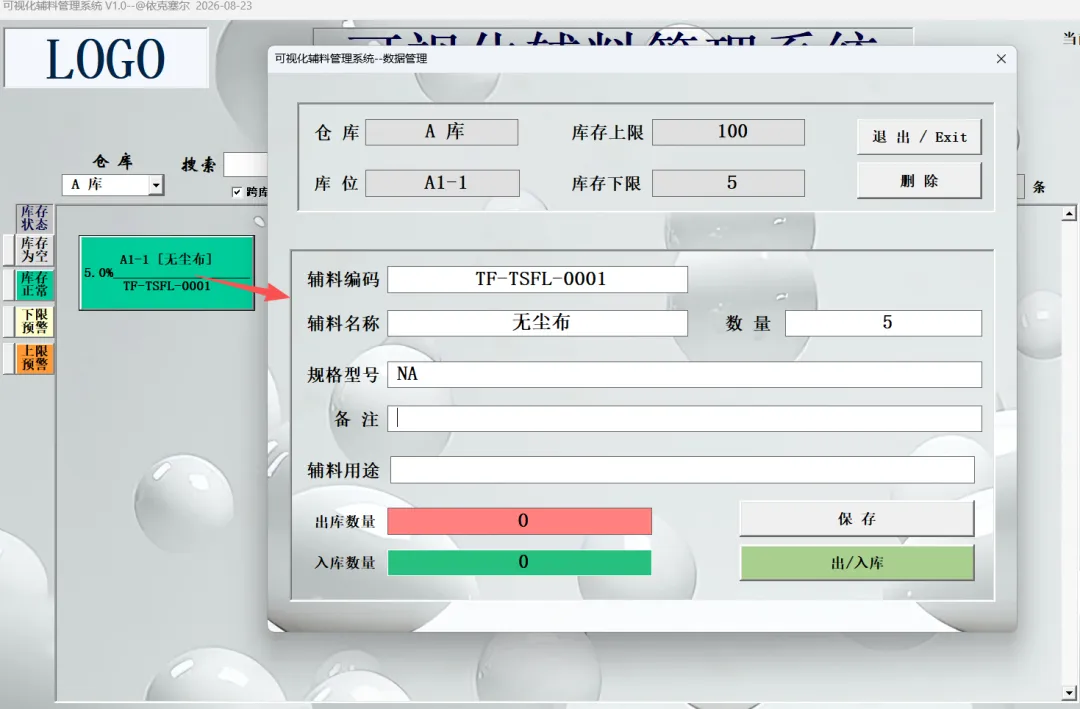Click the 库存状态 legend header
The width and height of the screenshot is (1080, 709).
34,218
